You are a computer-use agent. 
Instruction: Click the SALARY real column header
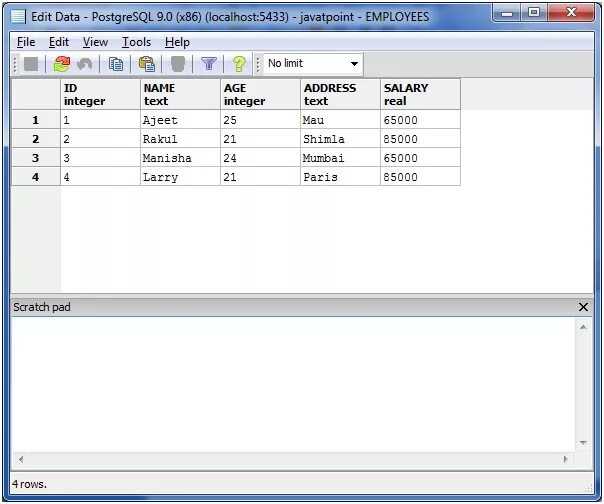coord(420,94)
